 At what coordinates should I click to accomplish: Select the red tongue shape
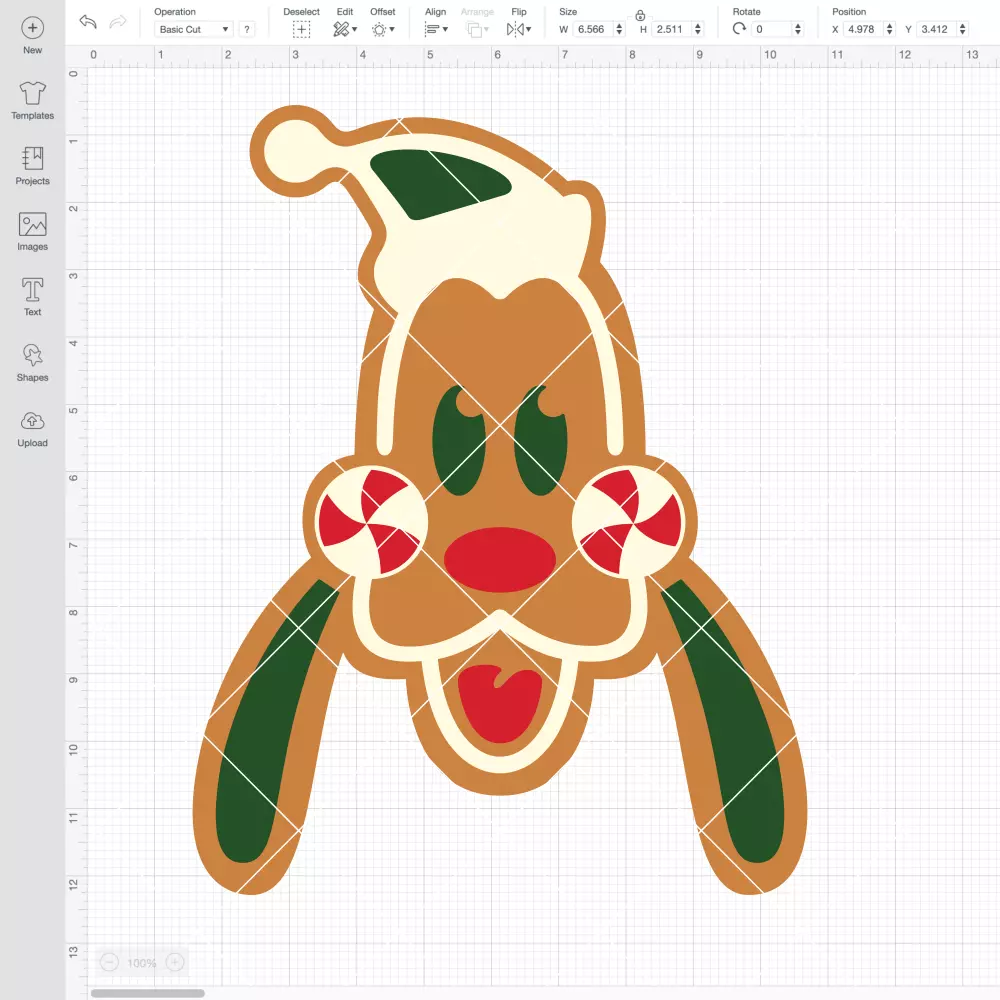pos(499,703)
